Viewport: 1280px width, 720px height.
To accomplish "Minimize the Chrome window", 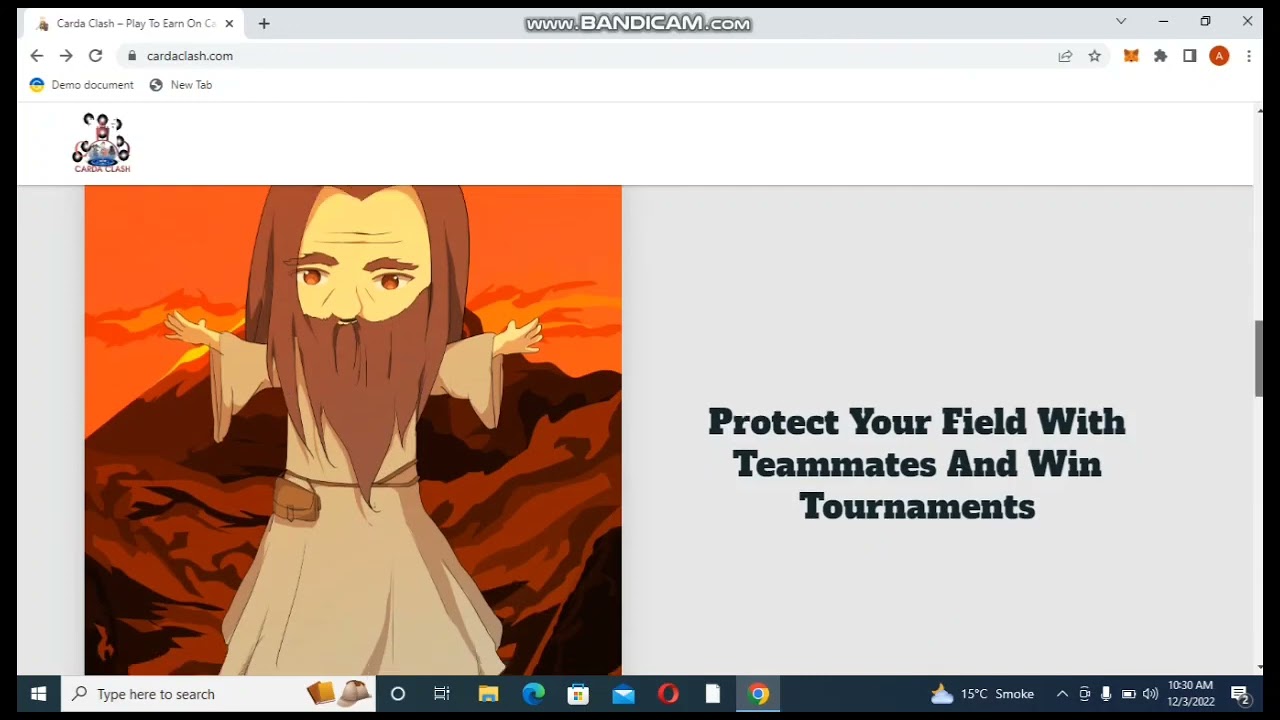I will point(1163,21).
